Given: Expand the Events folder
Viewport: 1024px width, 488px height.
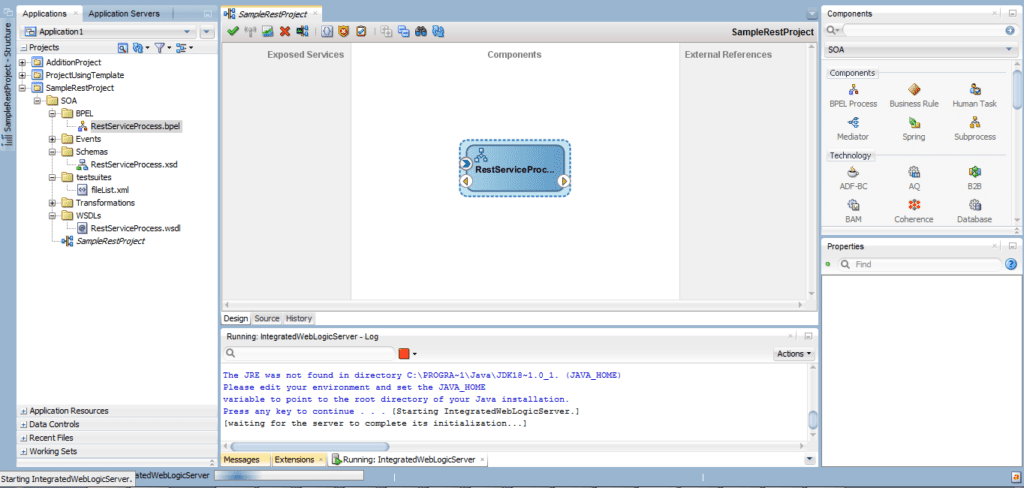Looking at the screenshot, I should pos(52,139).
